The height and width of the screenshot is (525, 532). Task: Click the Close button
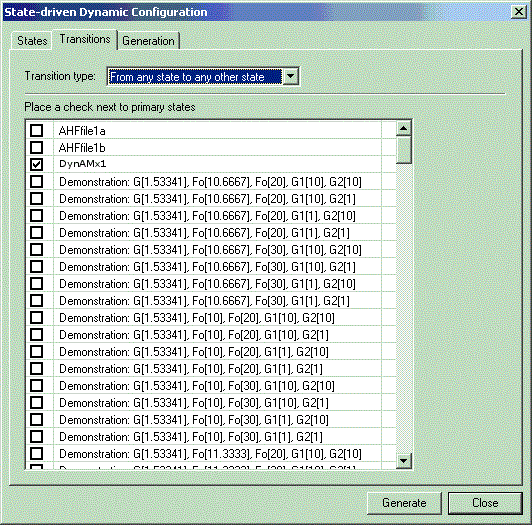tap(485, 503)
